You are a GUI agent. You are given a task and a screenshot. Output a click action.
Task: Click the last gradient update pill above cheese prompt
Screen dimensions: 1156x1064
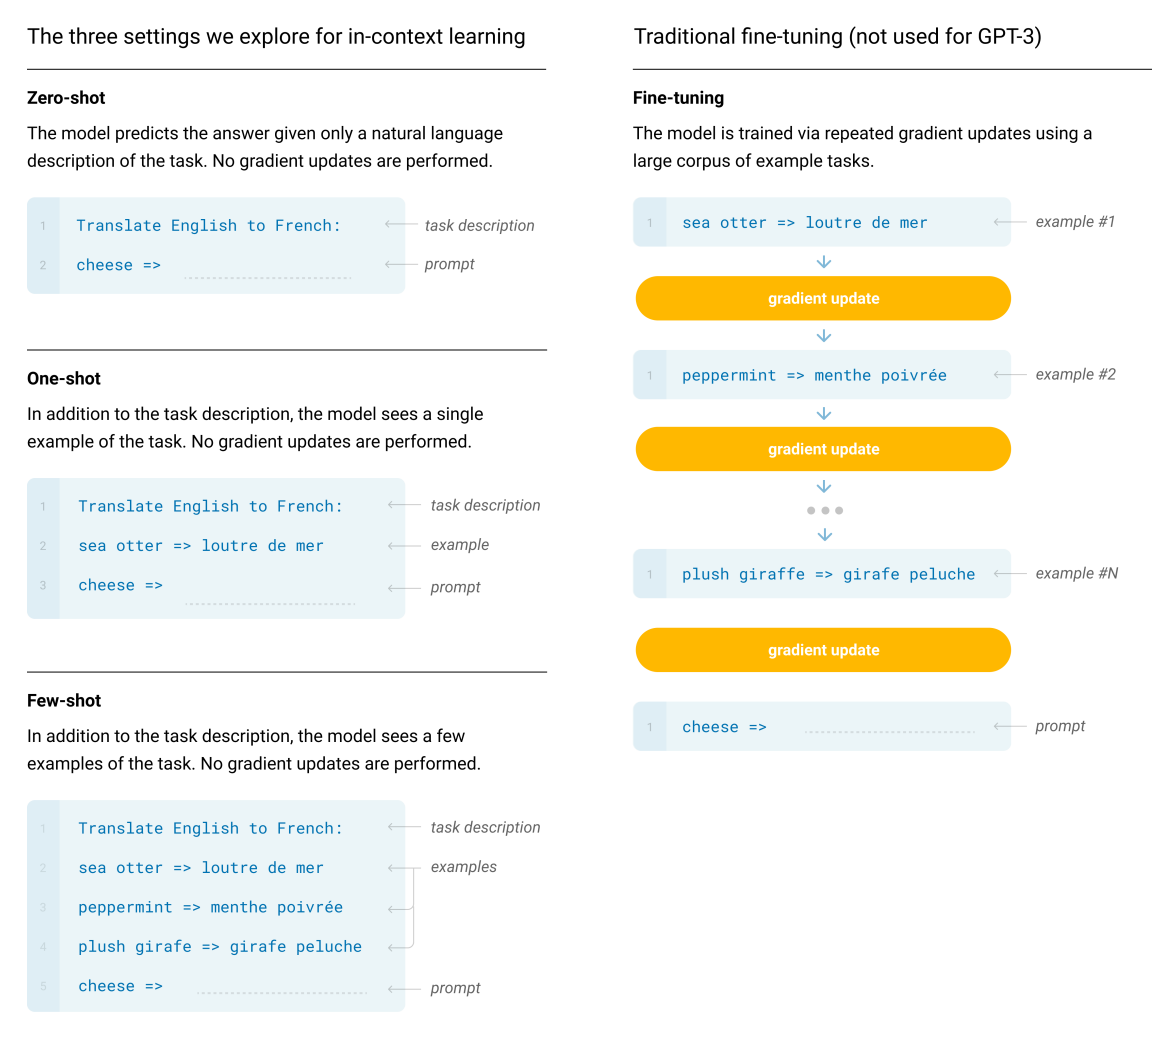pyautogui.click(x=823, y=650)
